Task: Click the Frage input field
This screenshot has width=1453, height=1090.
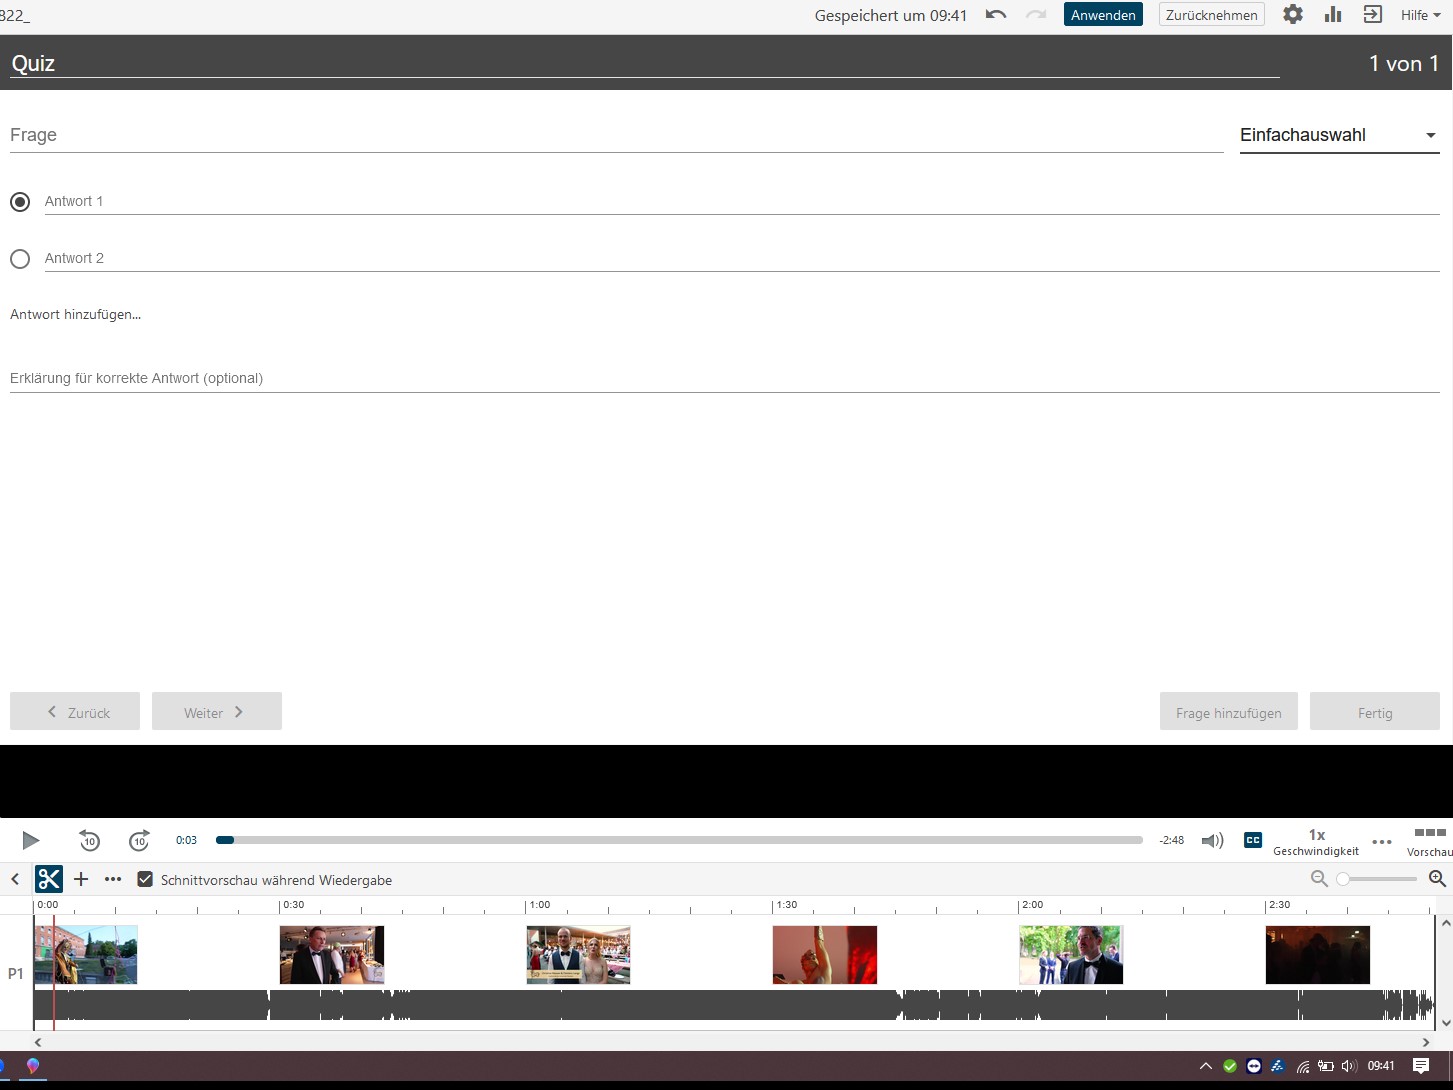Action: 616,135
